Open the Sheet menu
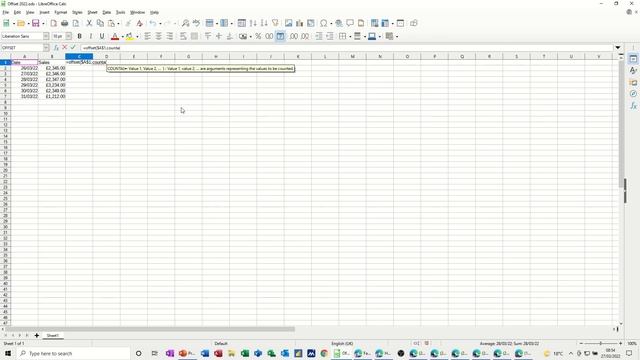 pos(93,12)
